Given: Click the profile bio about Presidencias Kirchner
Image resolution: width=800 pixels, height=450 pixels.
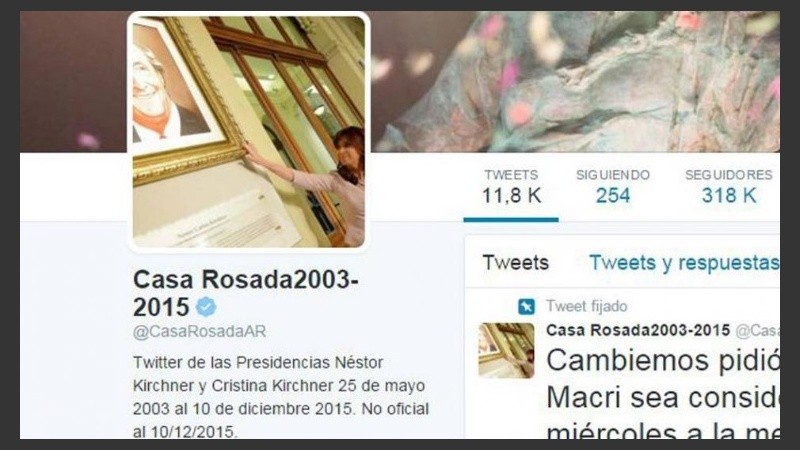Looking at the screenshot, I should click(281, 397).
